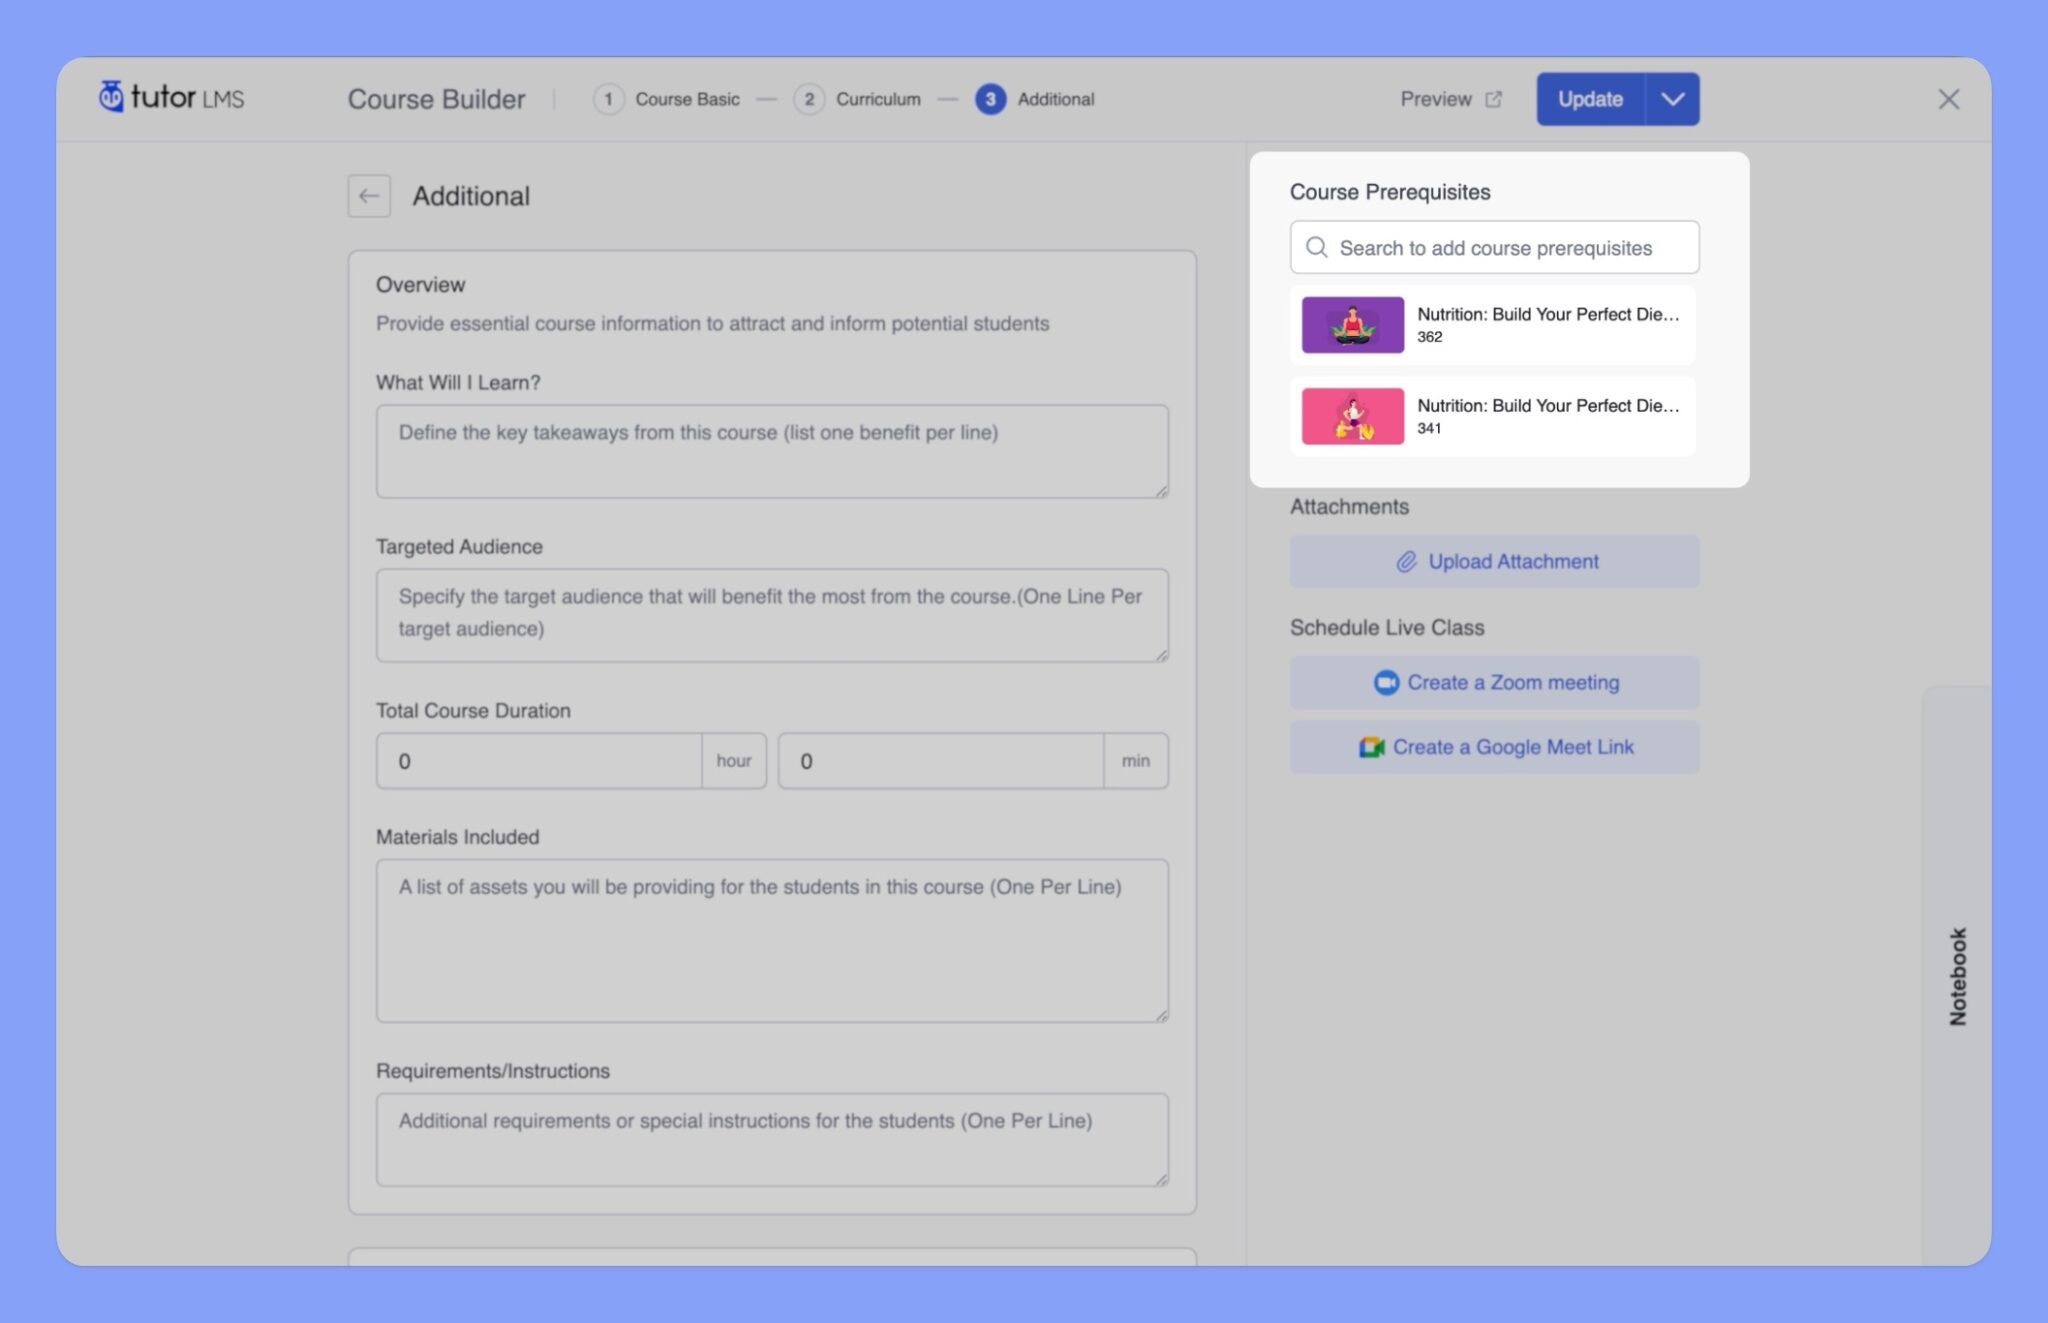Click step 2 Curriculum circle icon

[x=809, y=98]
